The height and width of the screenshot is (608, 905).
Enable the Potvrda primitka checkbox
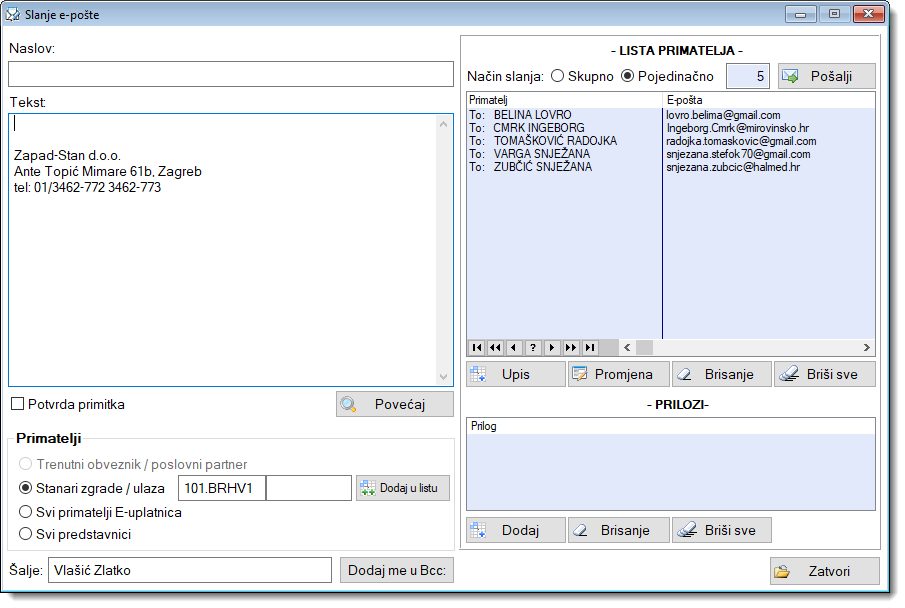click(18, 404)
